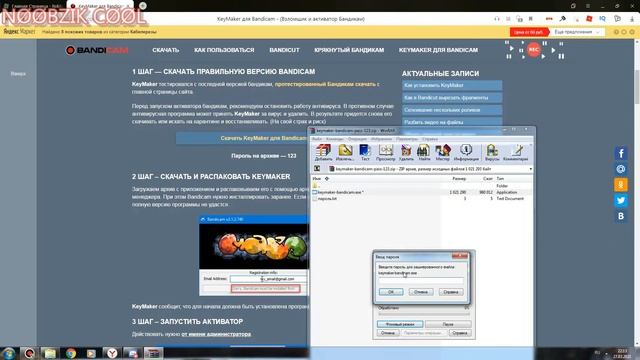
Task: Click the Комментарий (Comment) toolbar icon
Action: (516, 153)
